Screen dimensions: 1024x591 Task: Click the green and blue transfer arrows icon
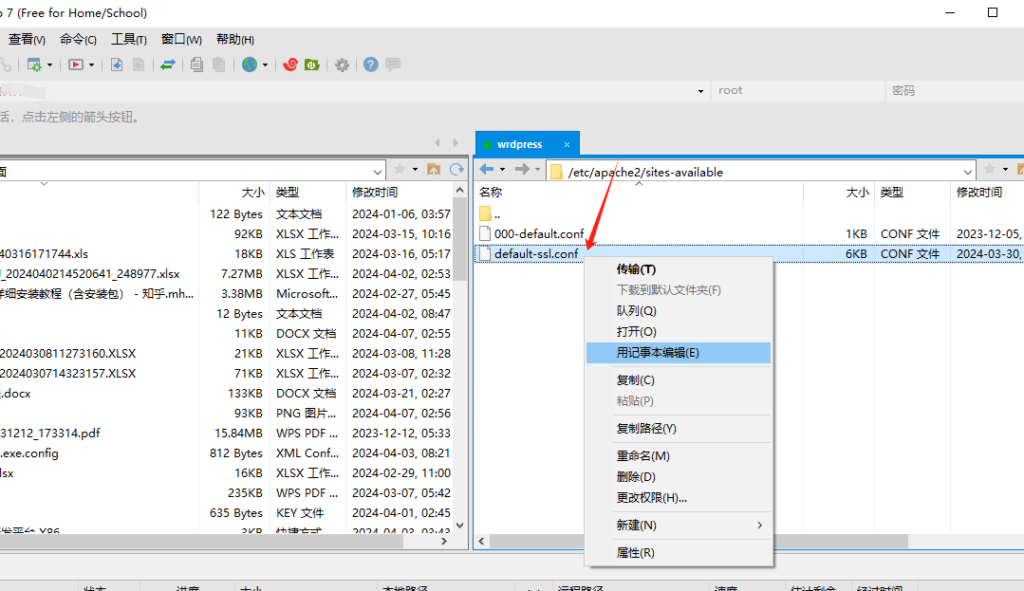point(168,65)
